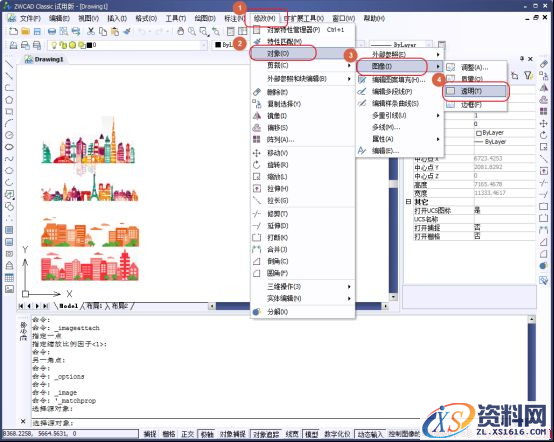
Task: Click the Cut scissors toolbar icon
Action: [x=91, y=31]
